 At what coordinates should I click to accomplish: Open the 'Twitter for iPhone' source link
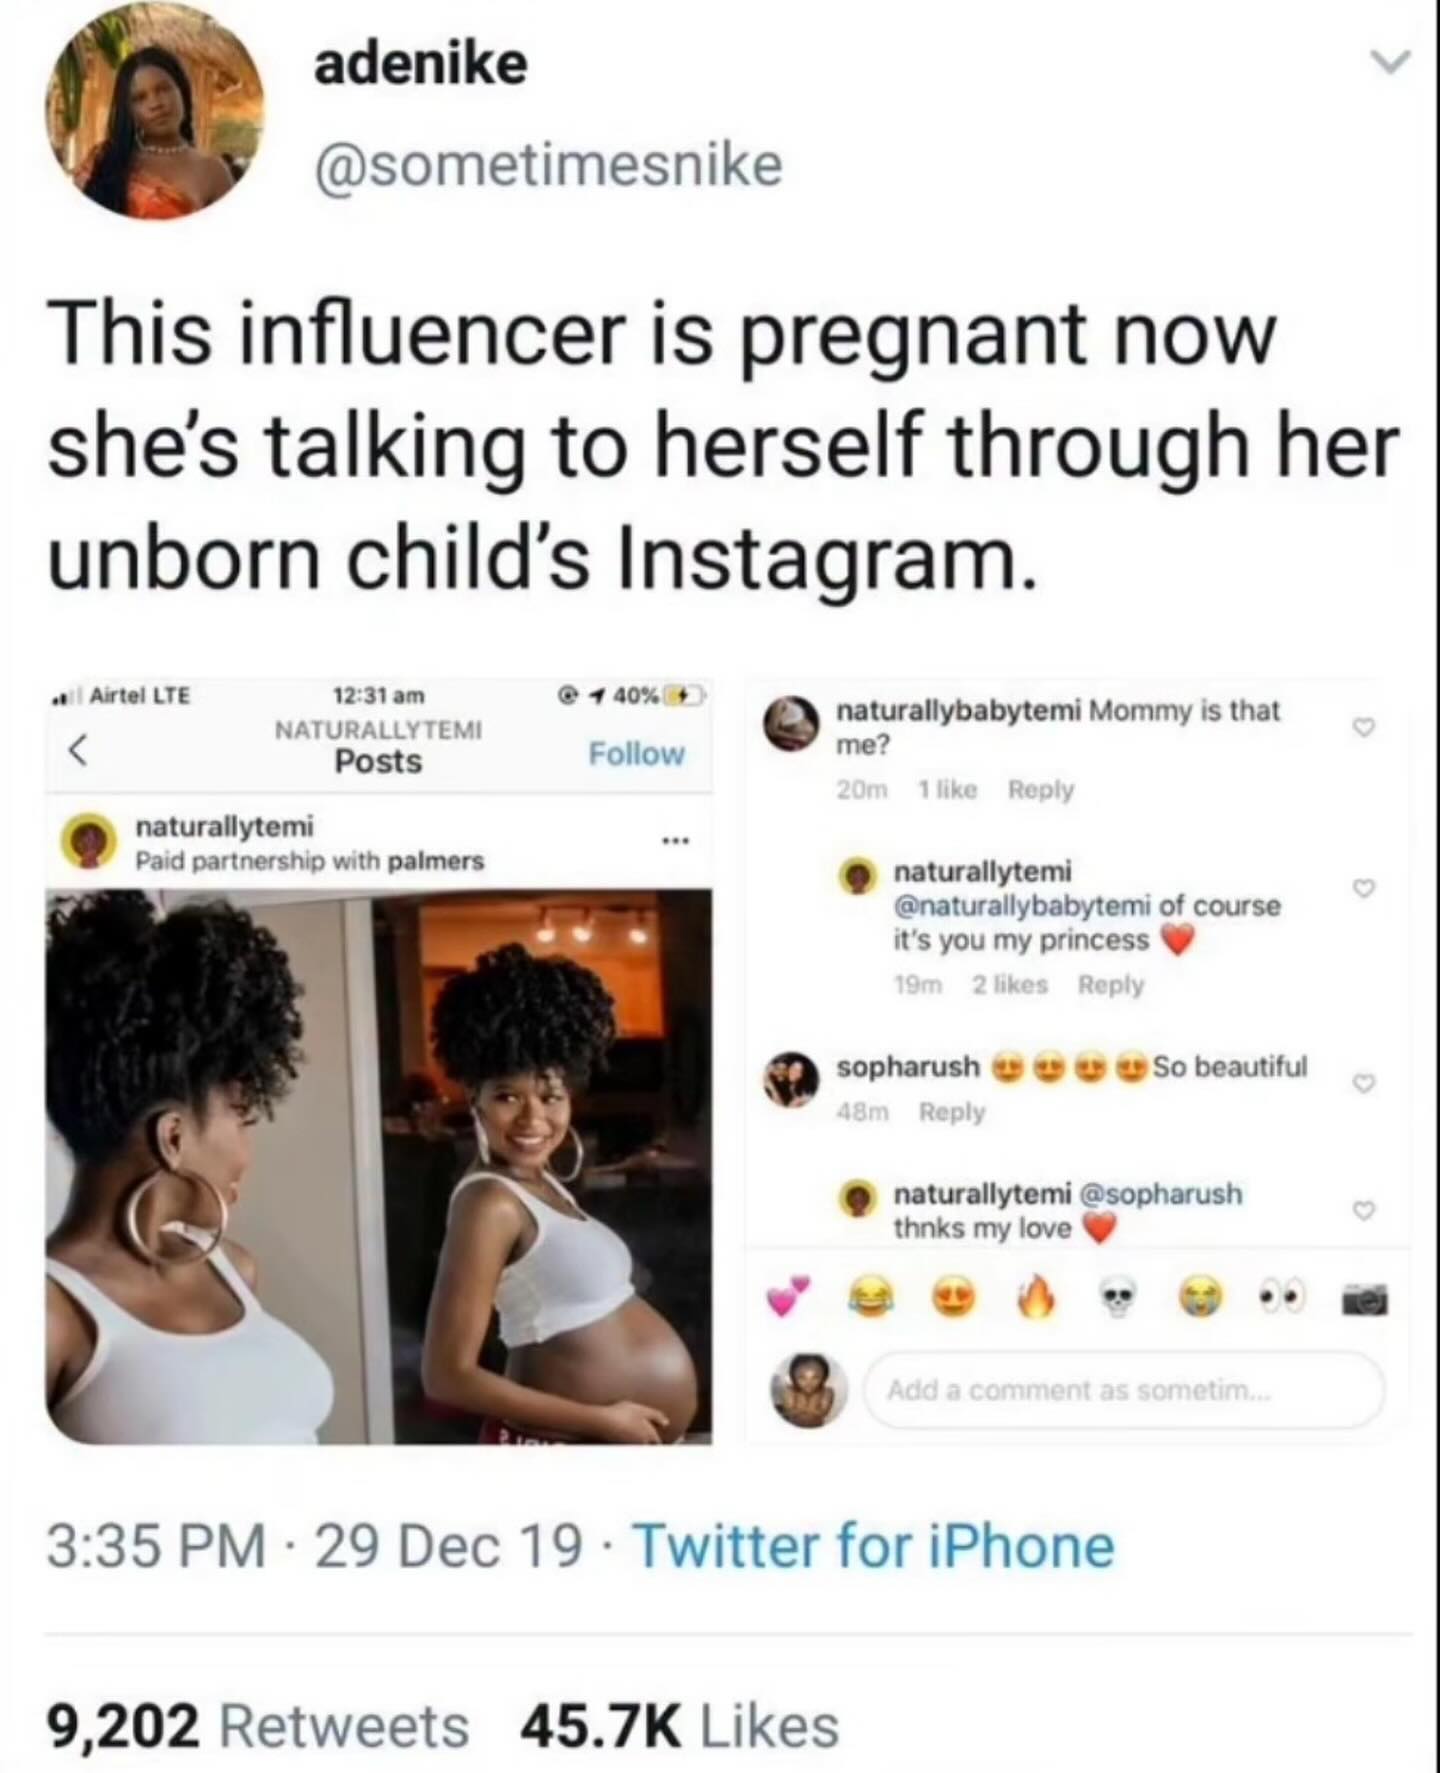click(874, 1546)
